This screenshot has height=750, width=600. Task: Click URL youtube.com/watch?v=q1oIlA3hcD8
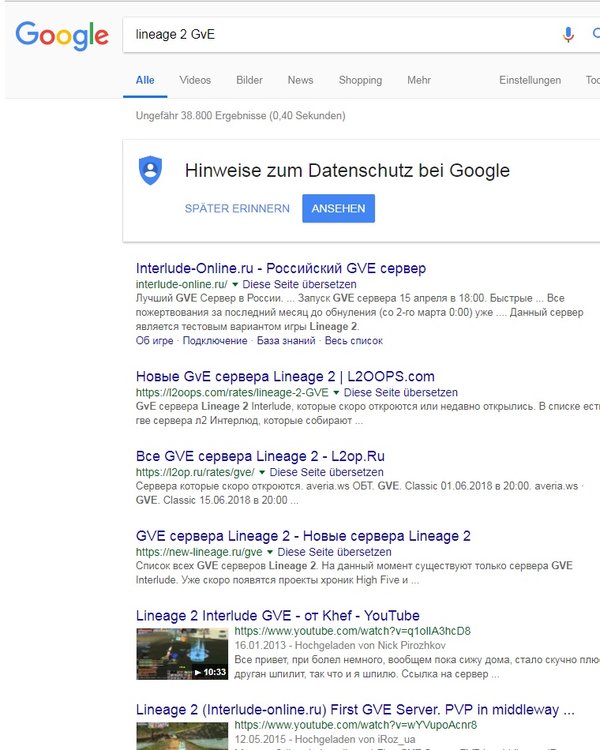(x=353, y=631)
